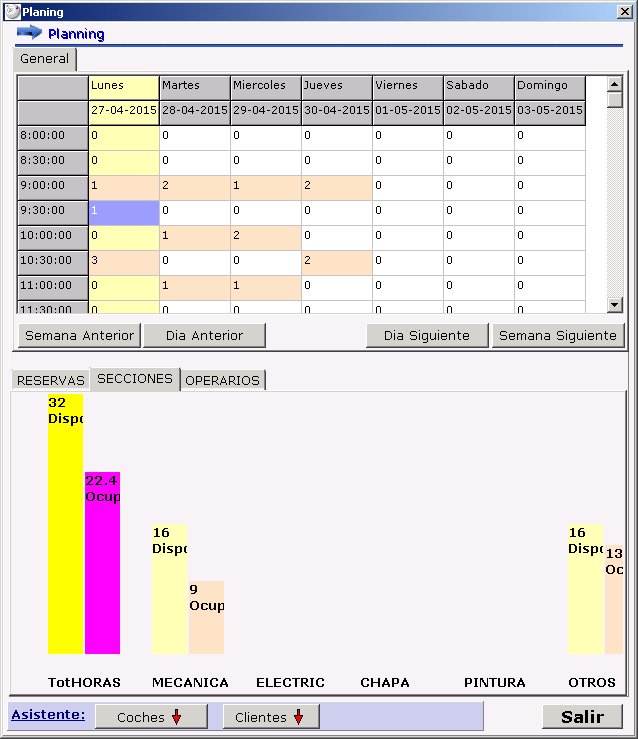Click Miercoles 10:00:00 cell showing 2
The image size is (638, 739).
(x=266, y=238)
